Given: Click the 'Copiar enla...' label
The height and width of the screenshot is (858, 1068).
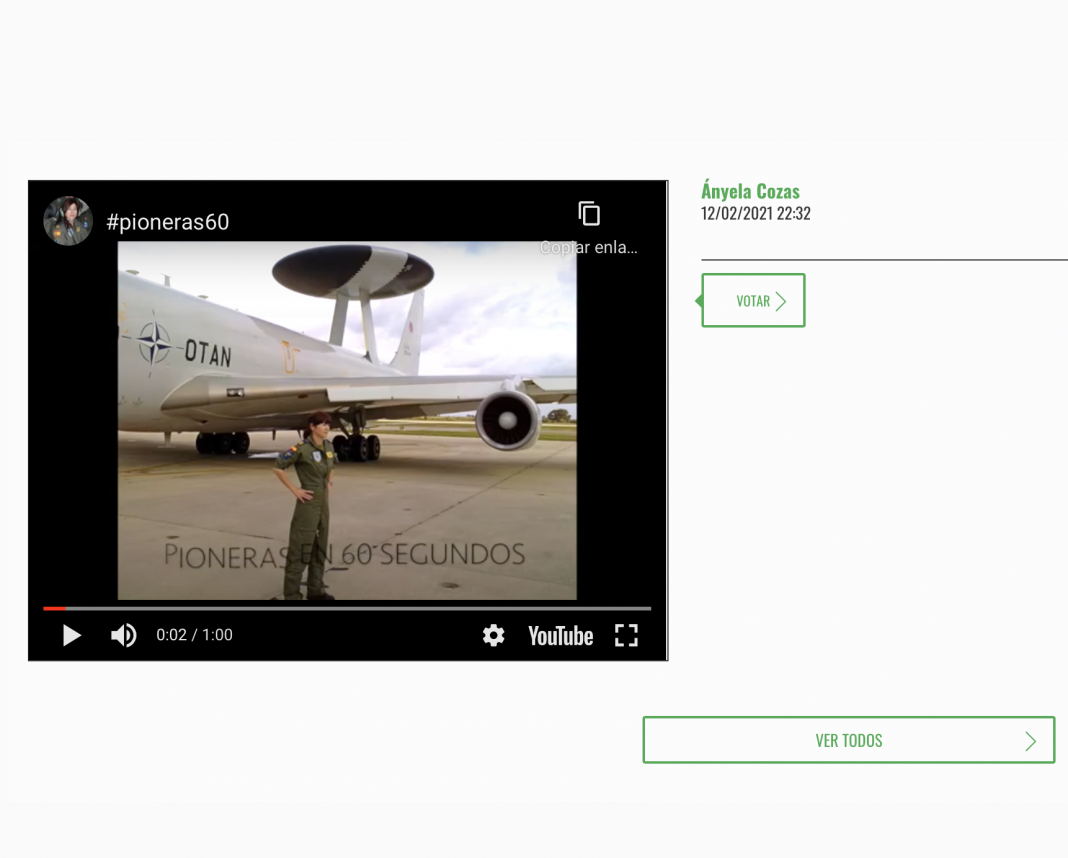Looking at the screenshot, I should pos(588,247).
